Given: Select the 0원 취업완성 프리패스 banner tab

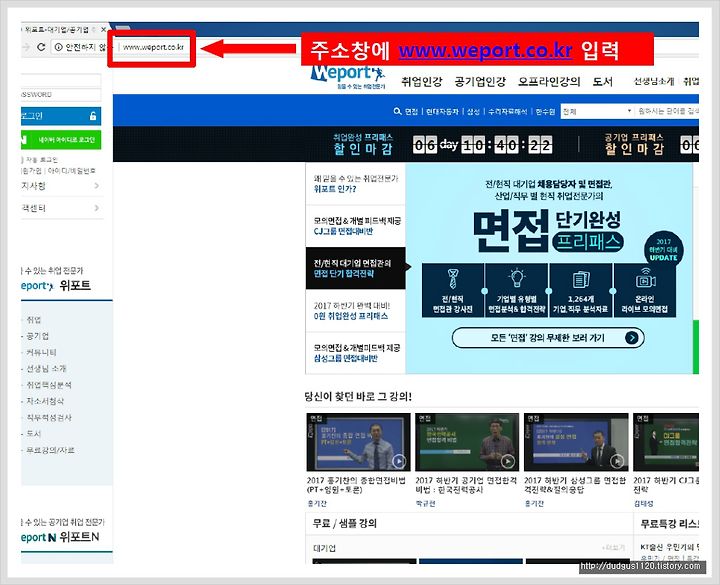Looking at the screenshot, I should coord(355,311).
